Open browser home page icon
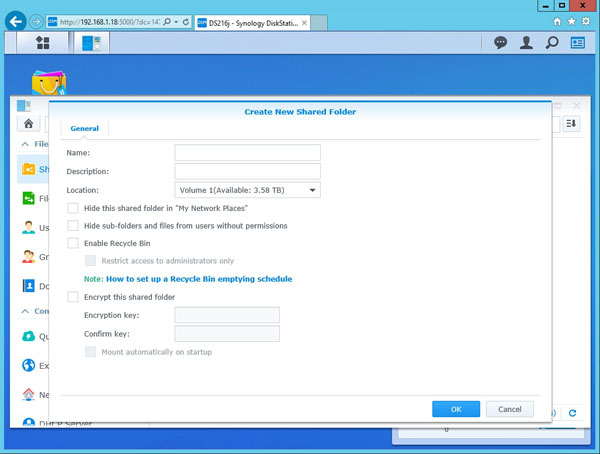 click(x=557, y=22)
